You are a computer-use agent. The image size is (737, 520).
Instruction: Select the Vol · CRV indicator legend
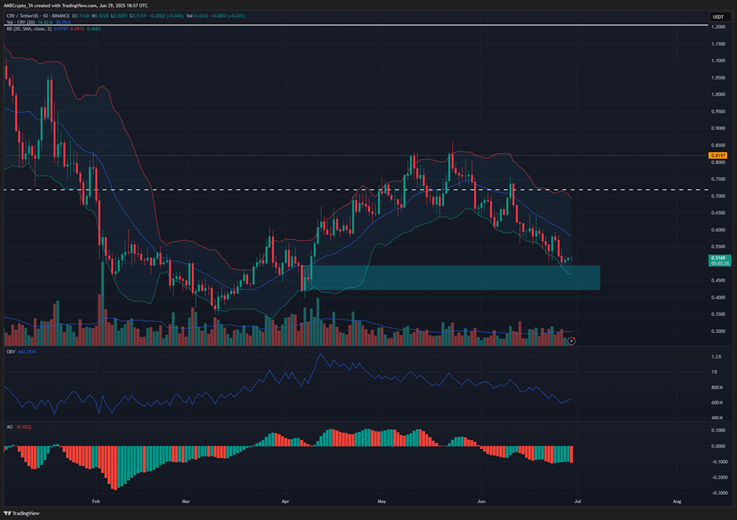(21, 22)
